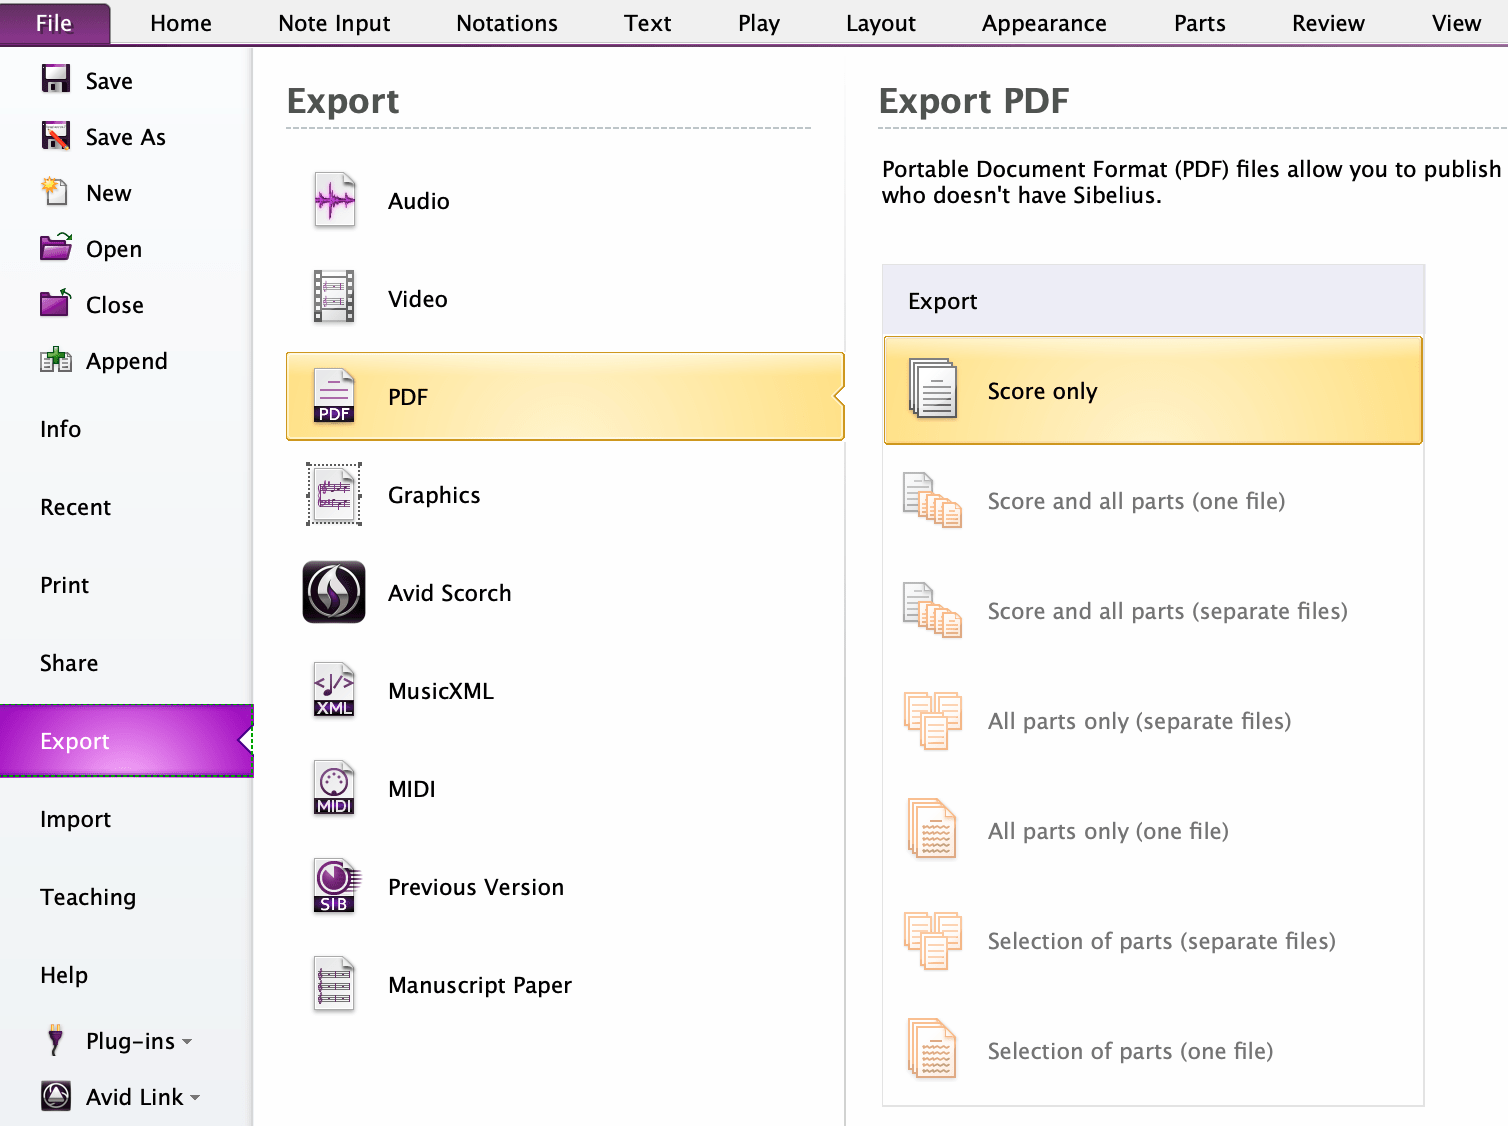
Task: Click Selection of parts (one file) label
Action: pyautogui.click(x=1130, y=1051)
